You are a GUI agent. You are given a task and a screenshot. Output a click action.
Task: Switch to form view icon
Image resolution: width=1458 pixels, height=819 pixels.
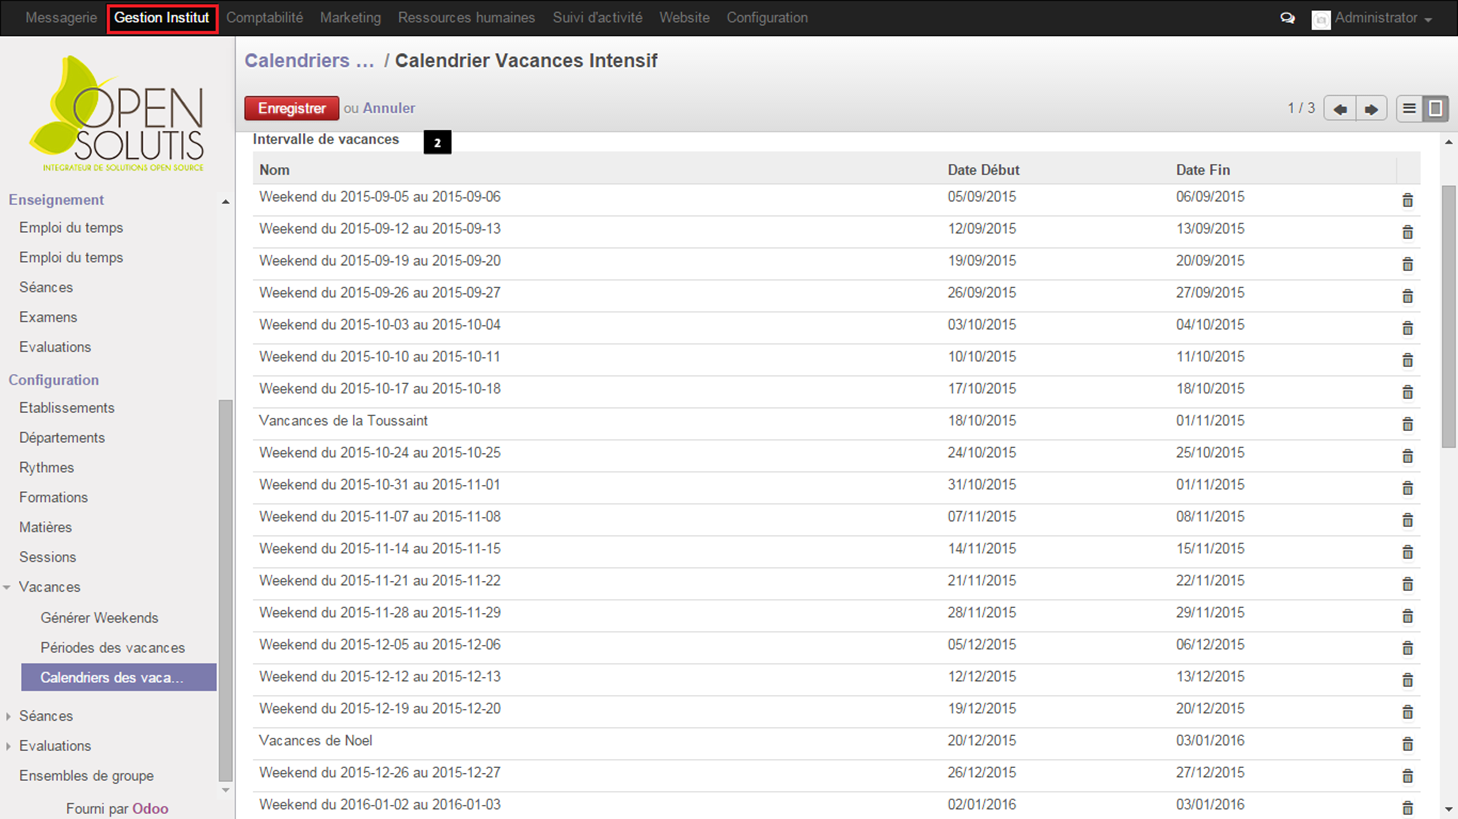coord(1435,108)
